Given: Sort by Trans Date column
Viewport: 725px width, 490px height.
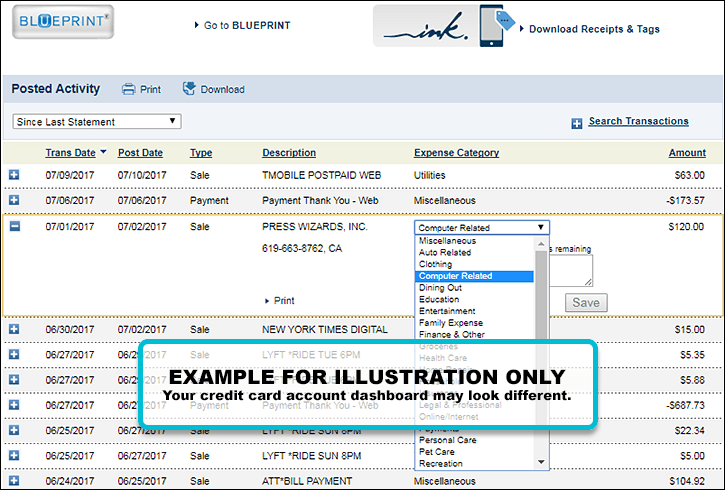Looking at the screenshot, I should (x=70, y=153).
